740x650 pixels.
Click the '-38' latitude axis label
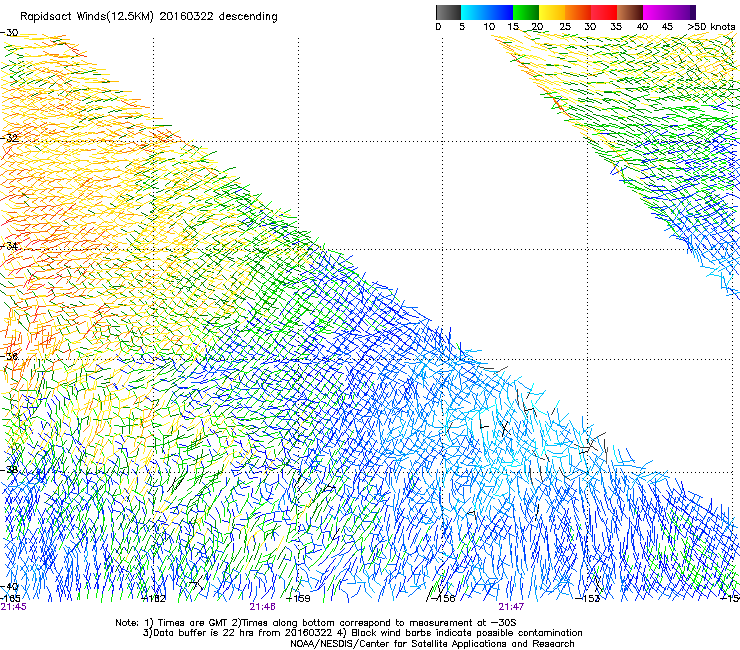click(x=9, y=470)
